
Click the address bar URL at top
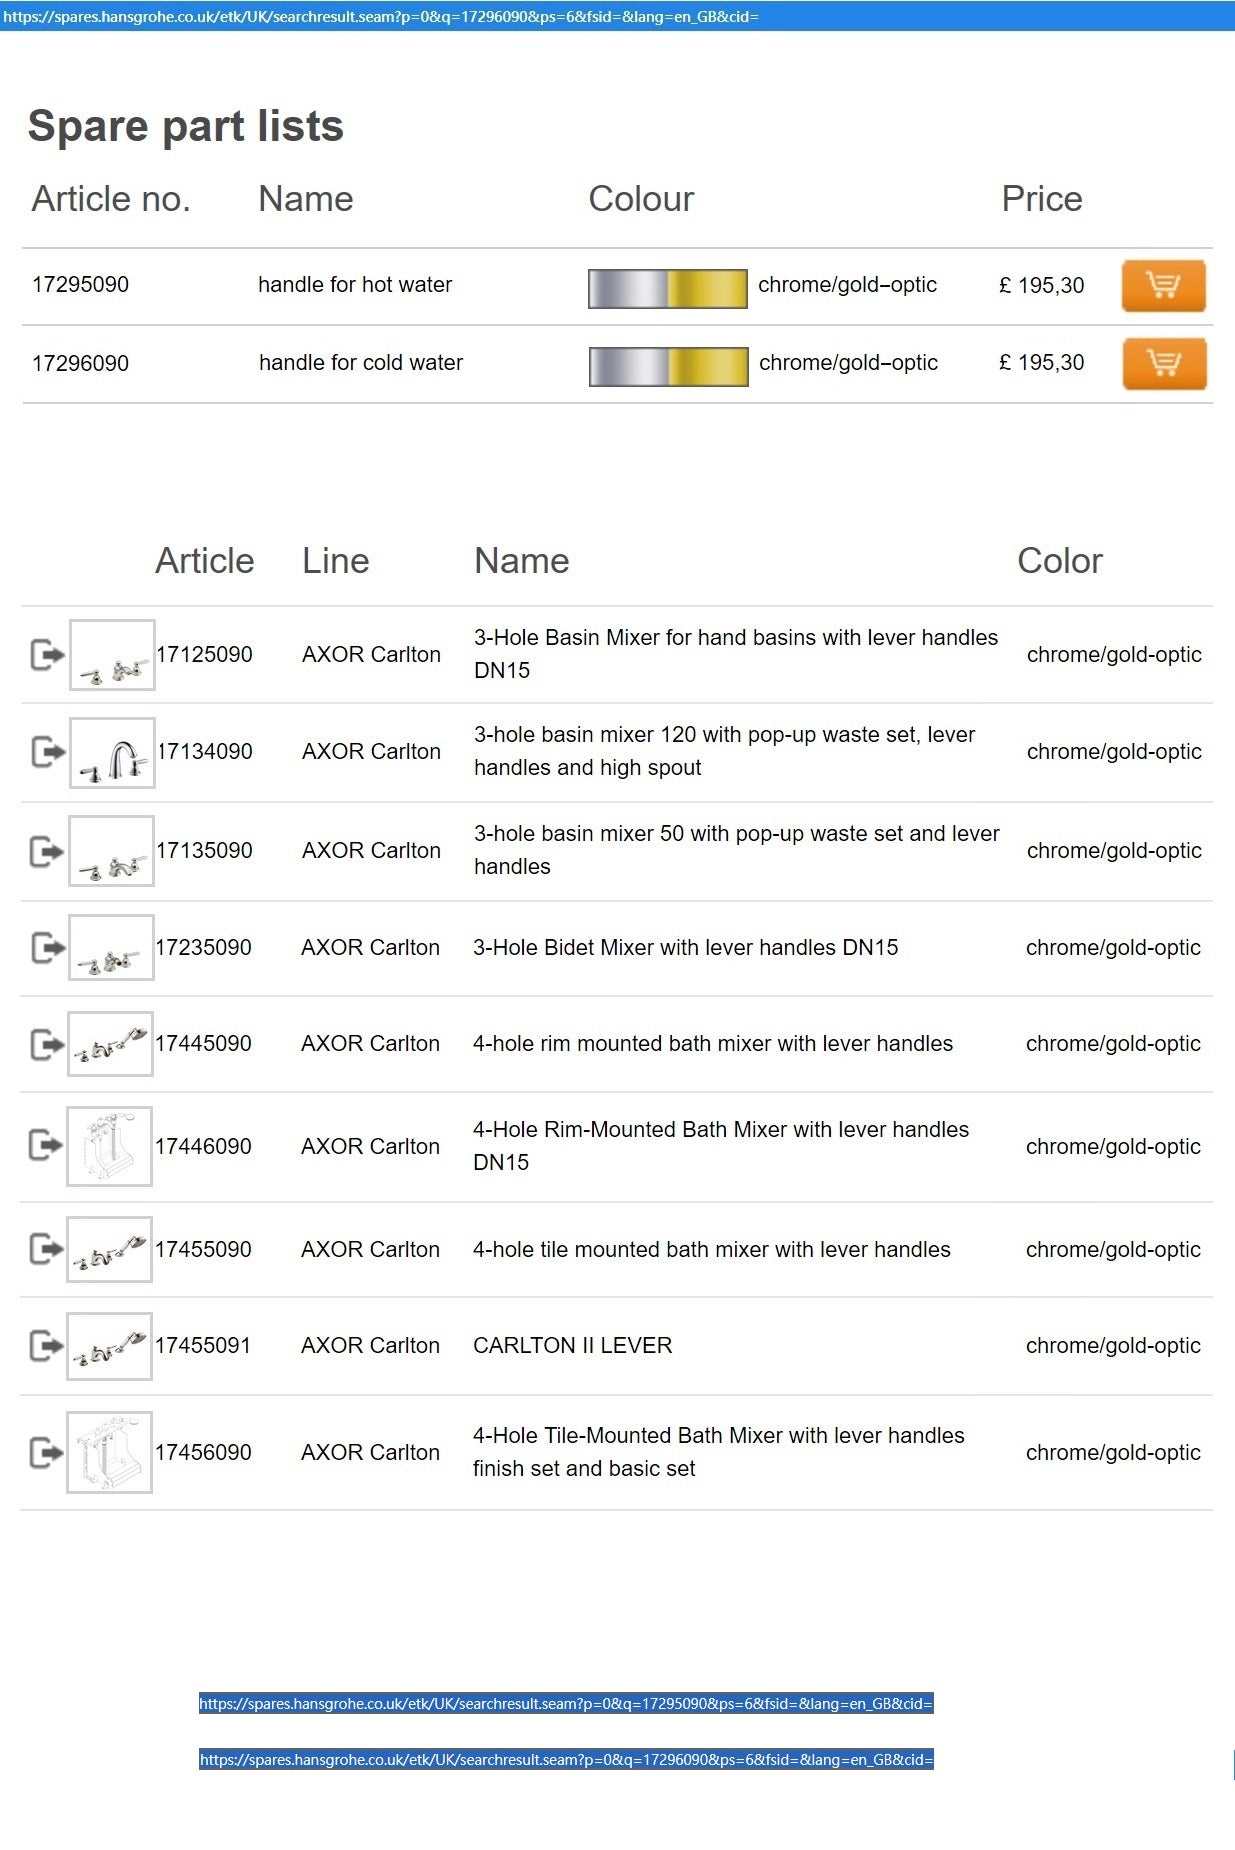(380, 16)
